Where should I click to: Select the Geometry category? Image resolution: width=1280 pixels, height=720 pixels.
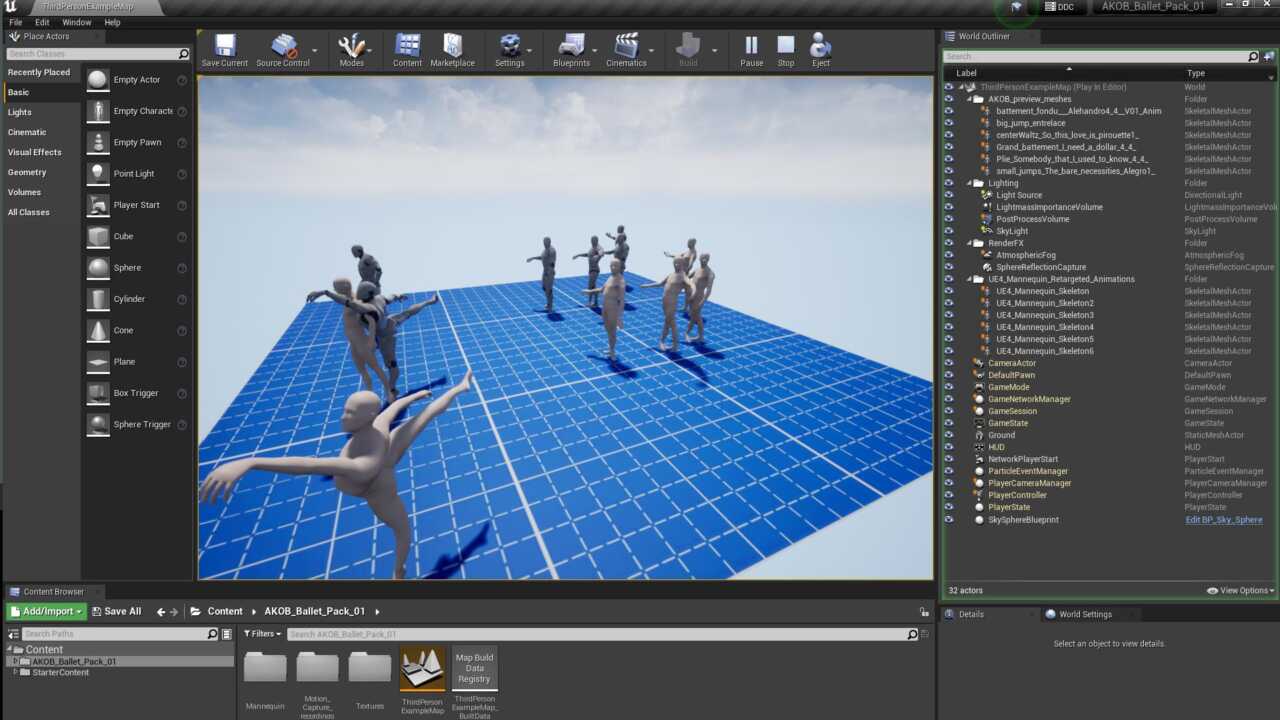(27, 172)
